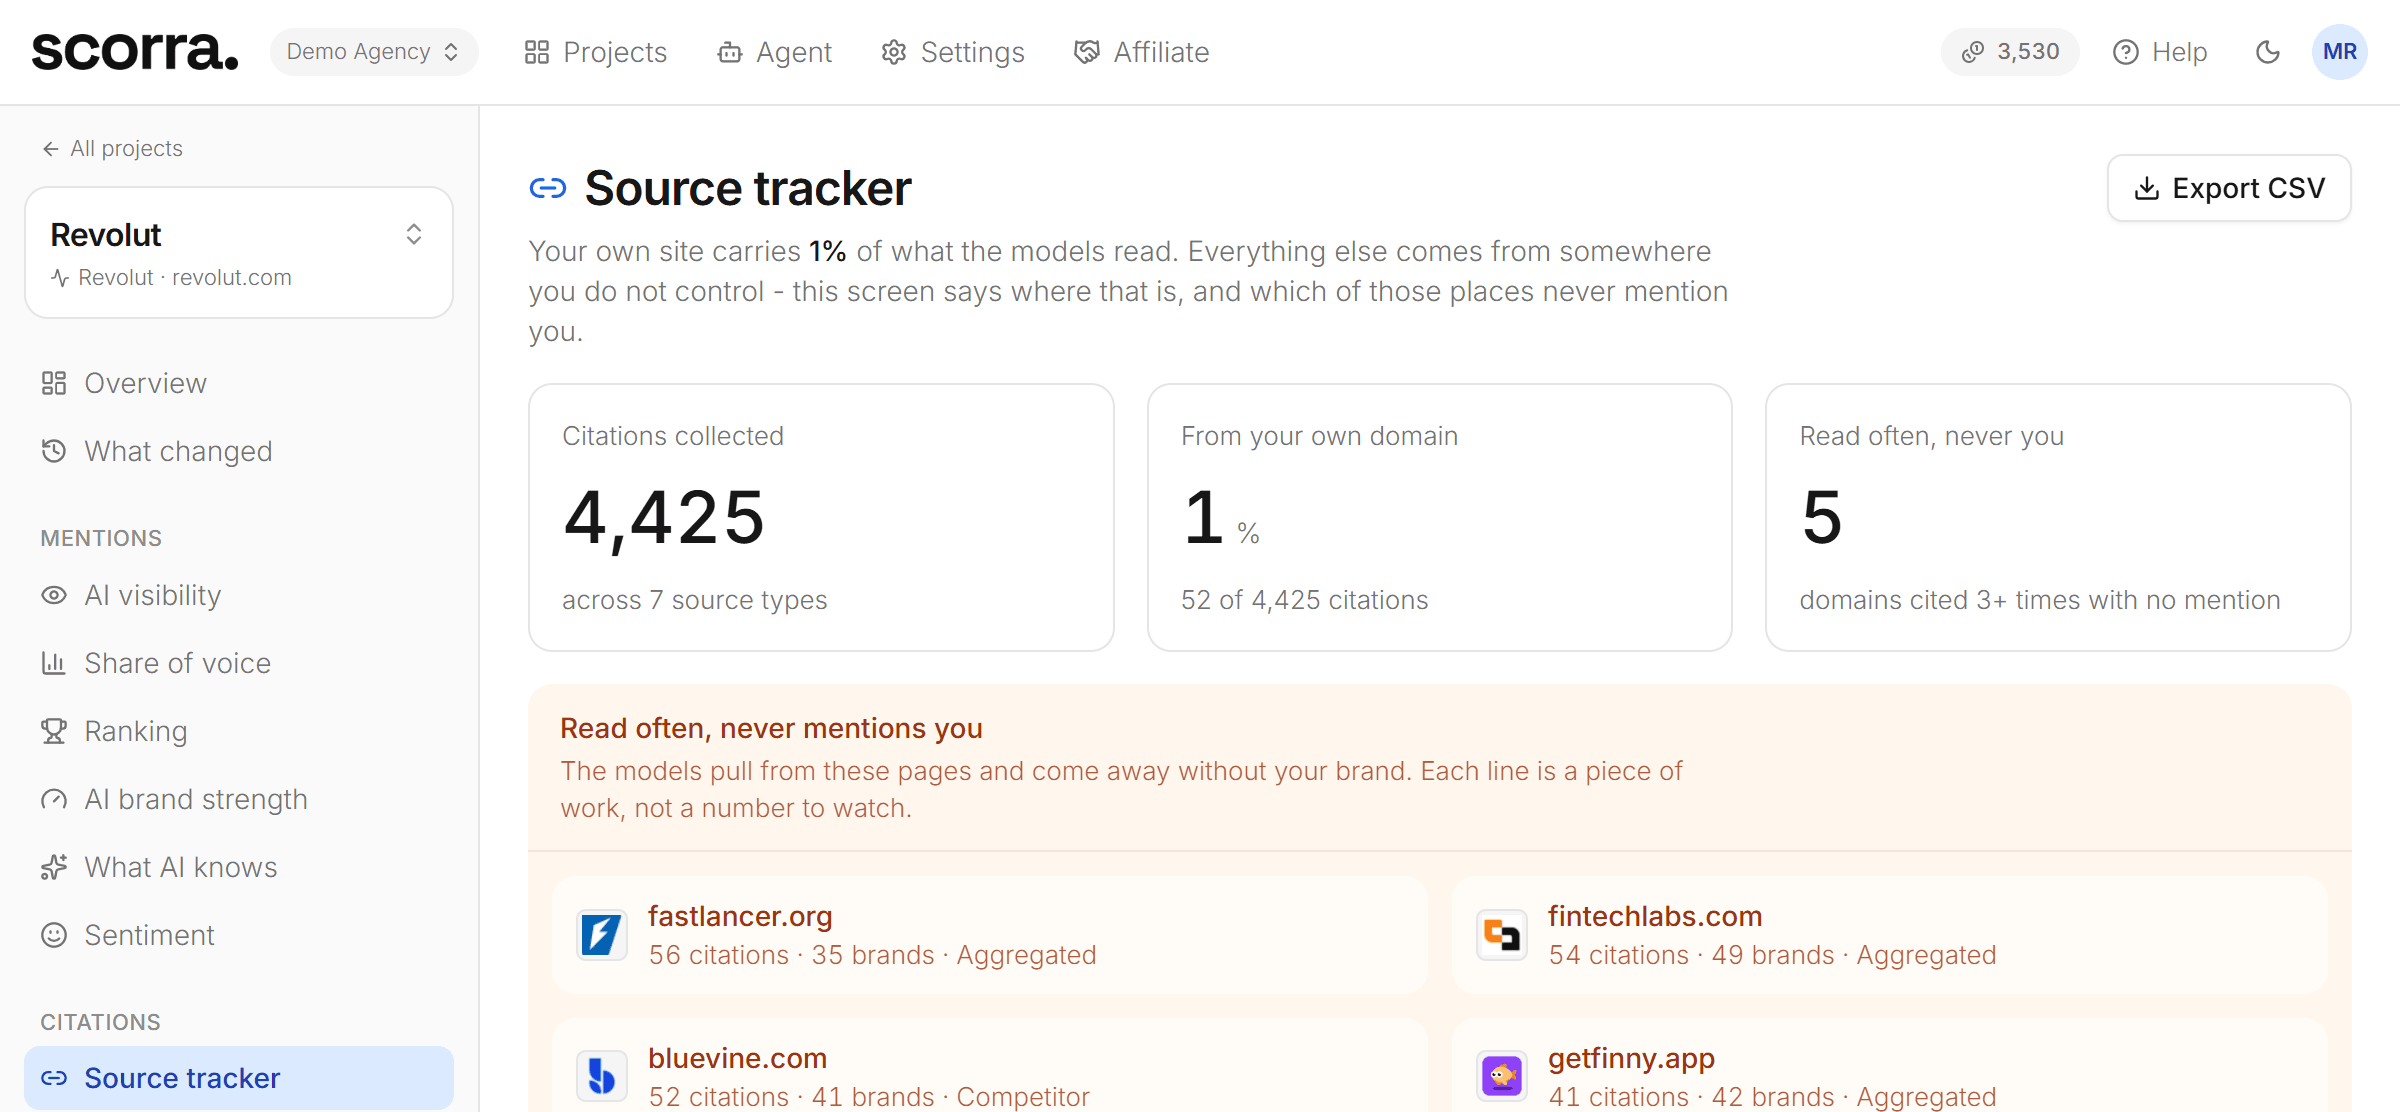The height and width of the screenshot is (1112, 2400).
Task: Open the fintechlabs.com source link
Action: (1655, 916)
